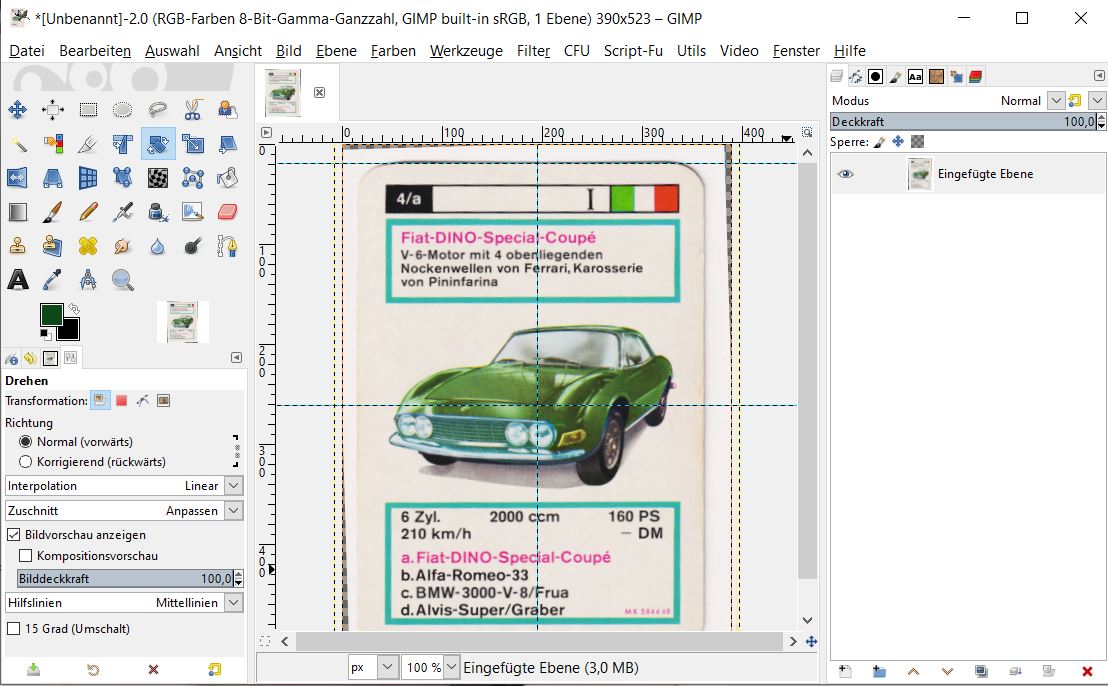Select the Eraser tool
Viewport: 1108px width, 686px height.
pos(228,212)
